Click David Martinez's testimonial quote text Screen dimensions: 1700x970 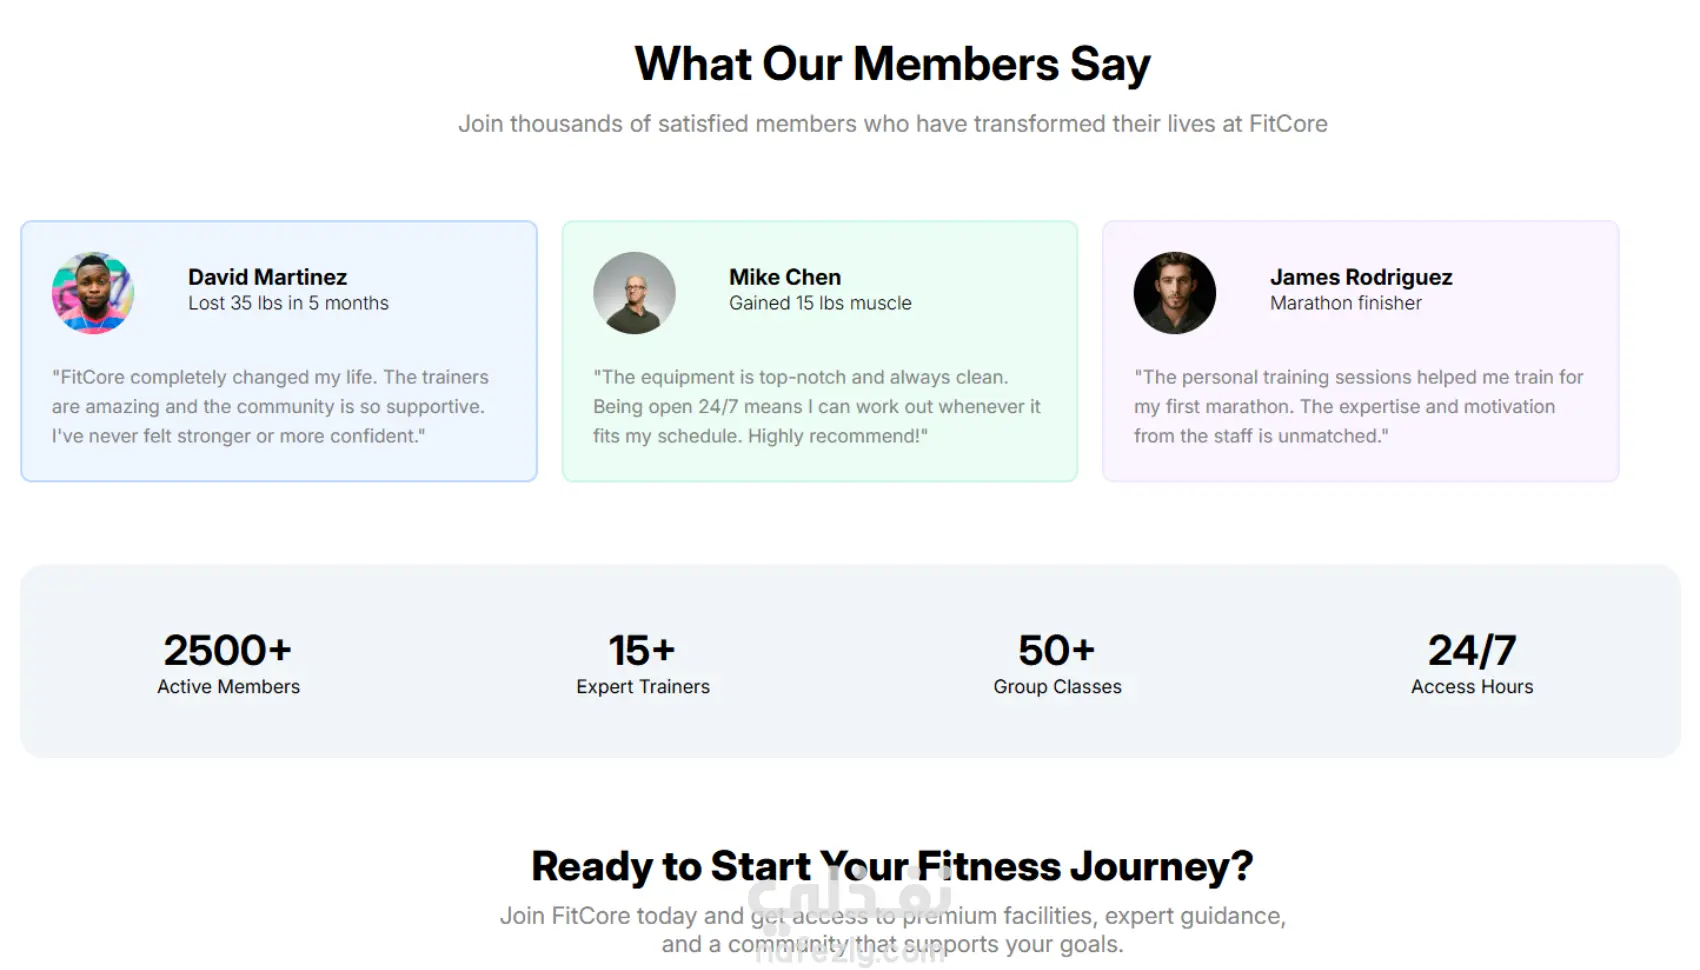[x=270, y=406]
